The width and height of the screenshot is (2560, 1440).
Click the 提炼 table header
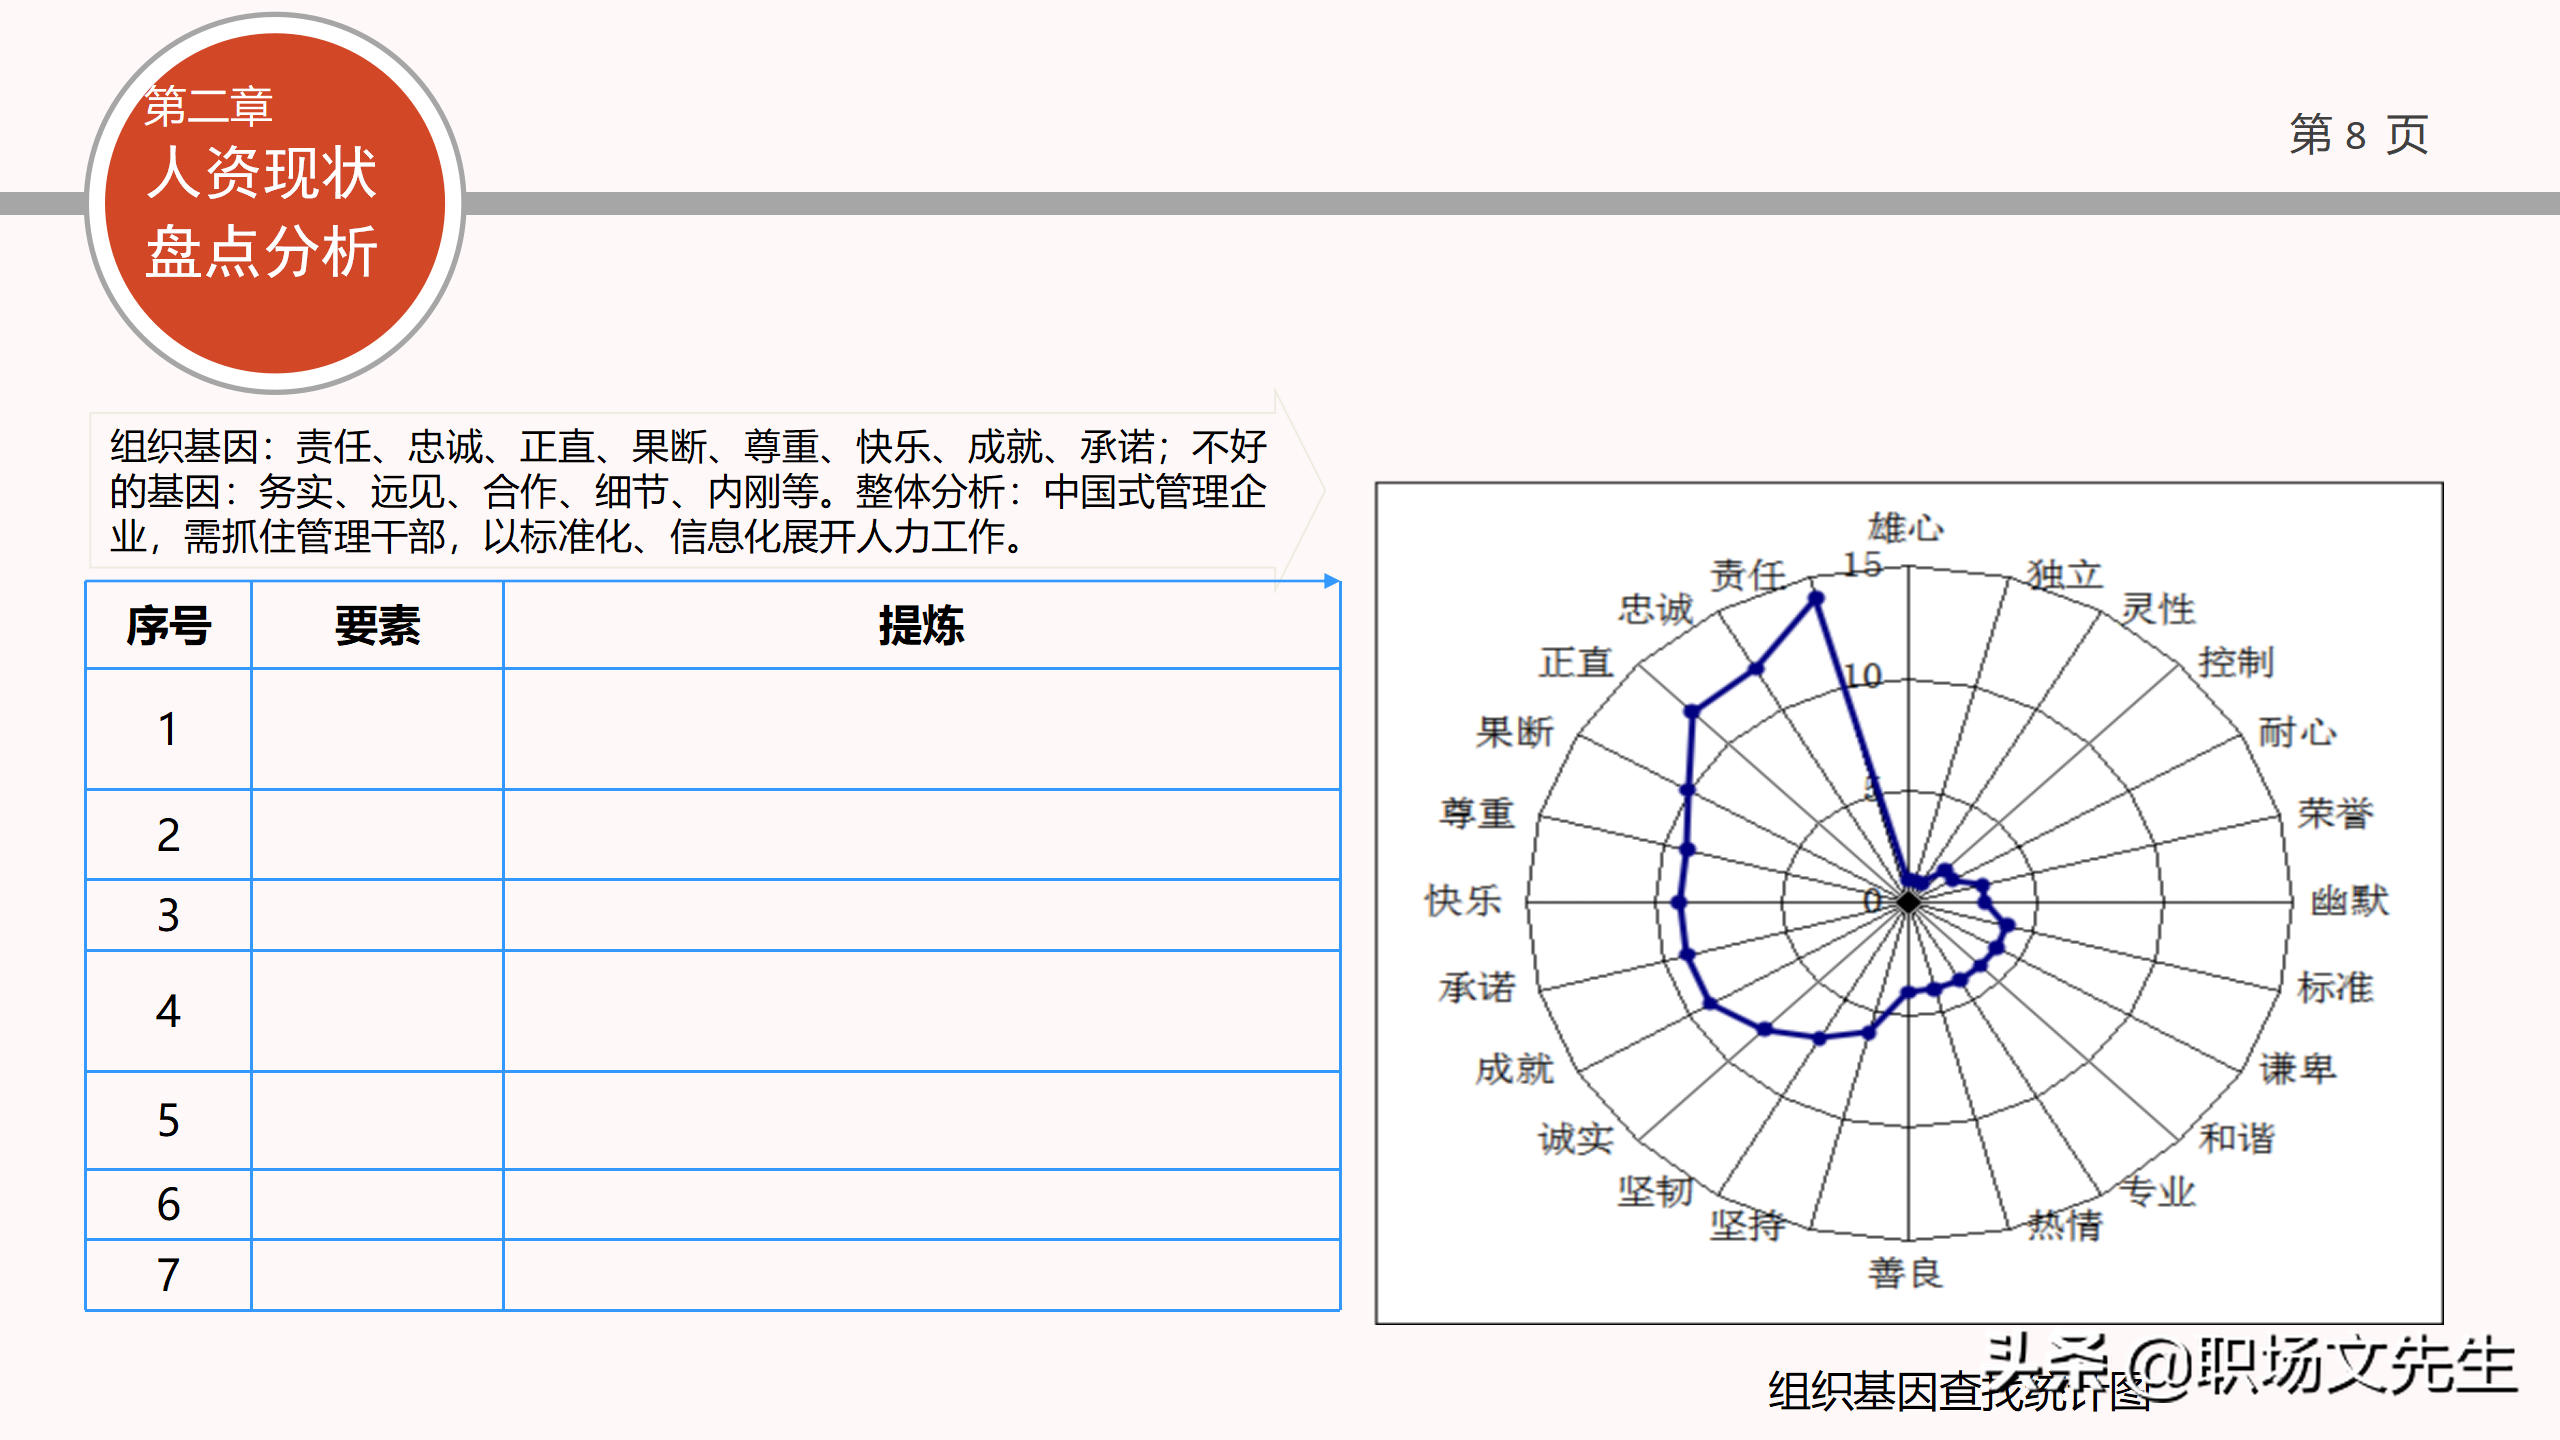[921, 626]
